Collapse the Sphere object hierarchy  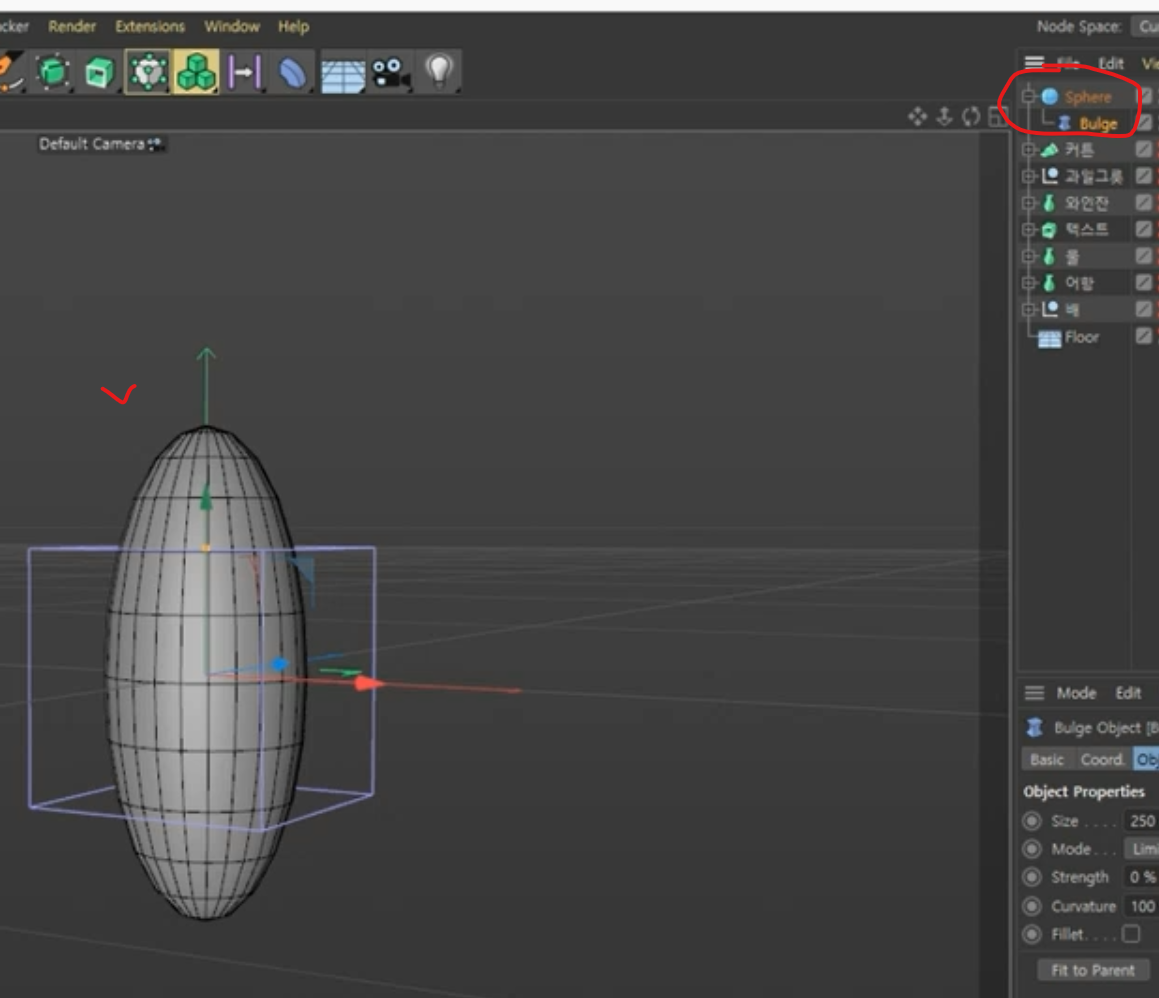tap(1028, 96)
